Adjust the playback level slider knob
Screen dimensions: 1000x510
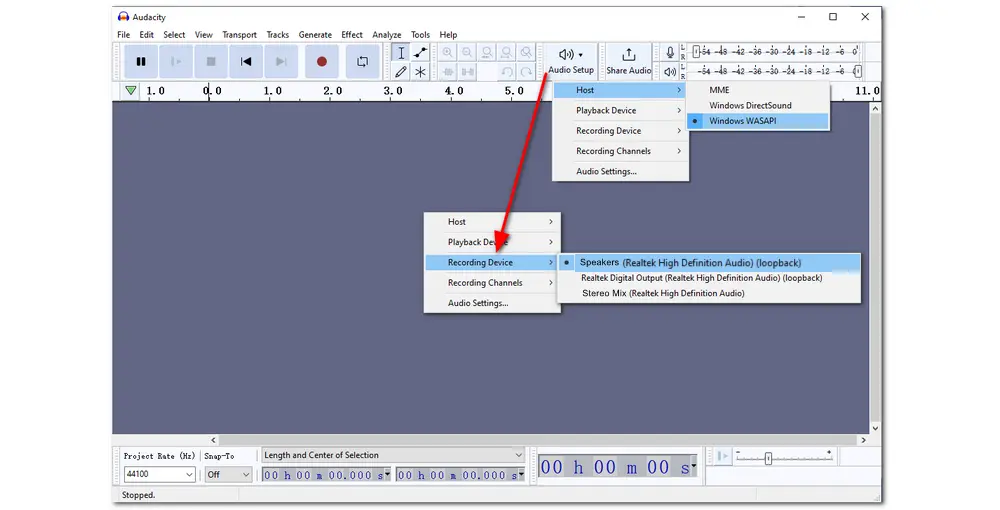tap(858, 71)
